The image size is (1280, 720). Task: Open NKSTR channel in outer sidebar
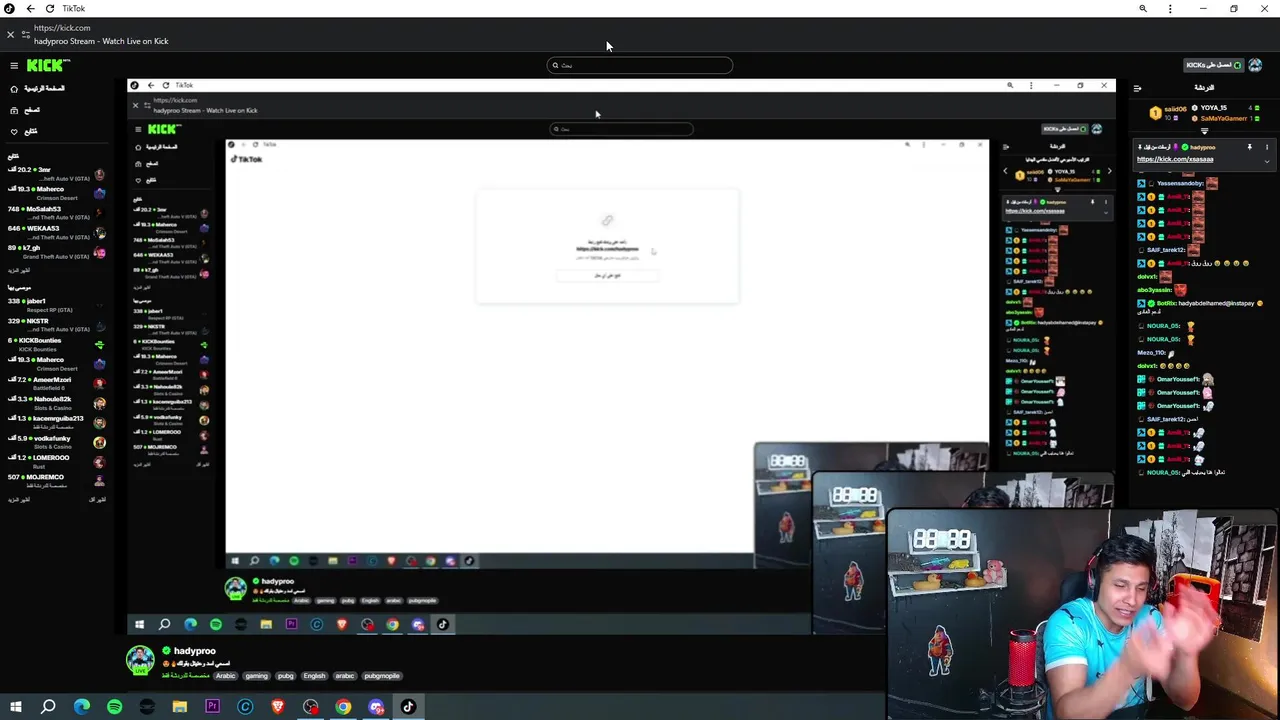tap(56, 324)
